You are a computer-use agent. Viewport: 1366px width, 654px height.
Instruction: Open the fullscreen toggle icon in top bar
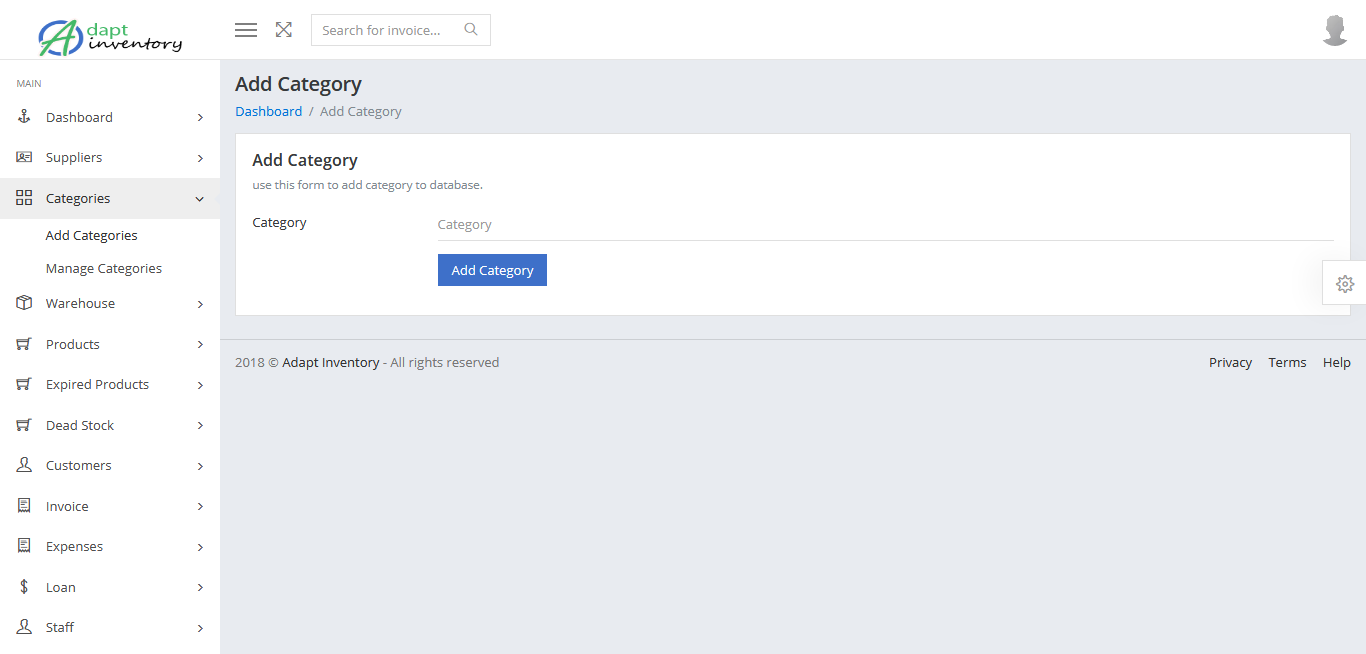[x=283, y=29]
